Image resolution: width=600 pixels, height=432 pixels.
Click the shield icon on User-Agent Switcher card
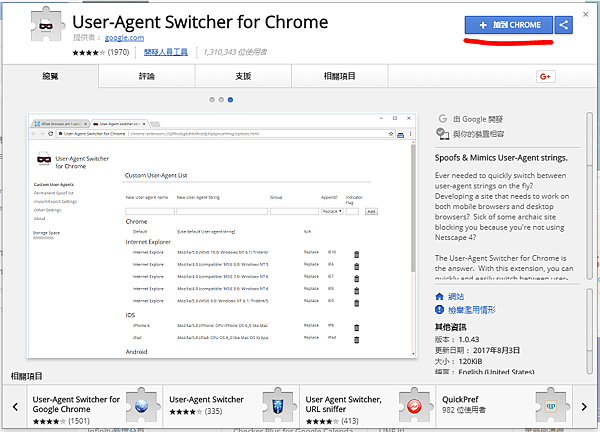click(x=278, y=406)
